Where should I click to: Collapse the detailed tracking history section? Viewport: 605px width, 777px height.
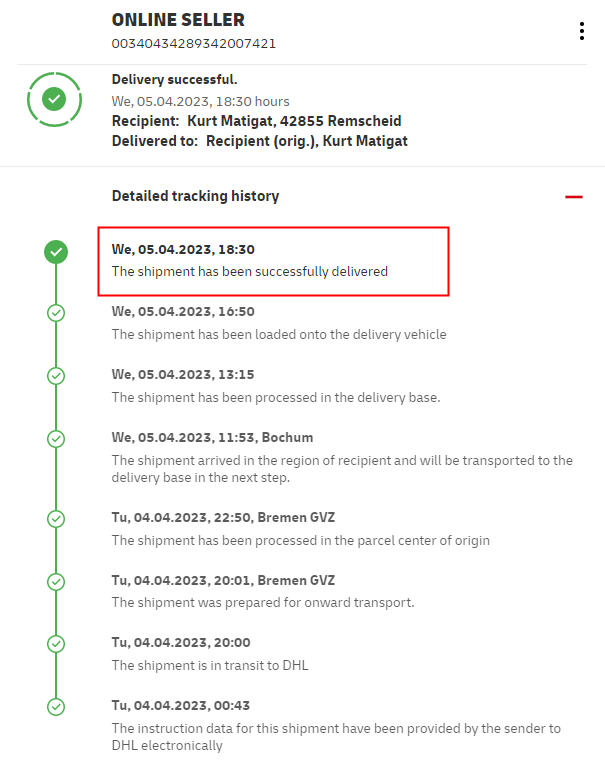pos(573,197)
